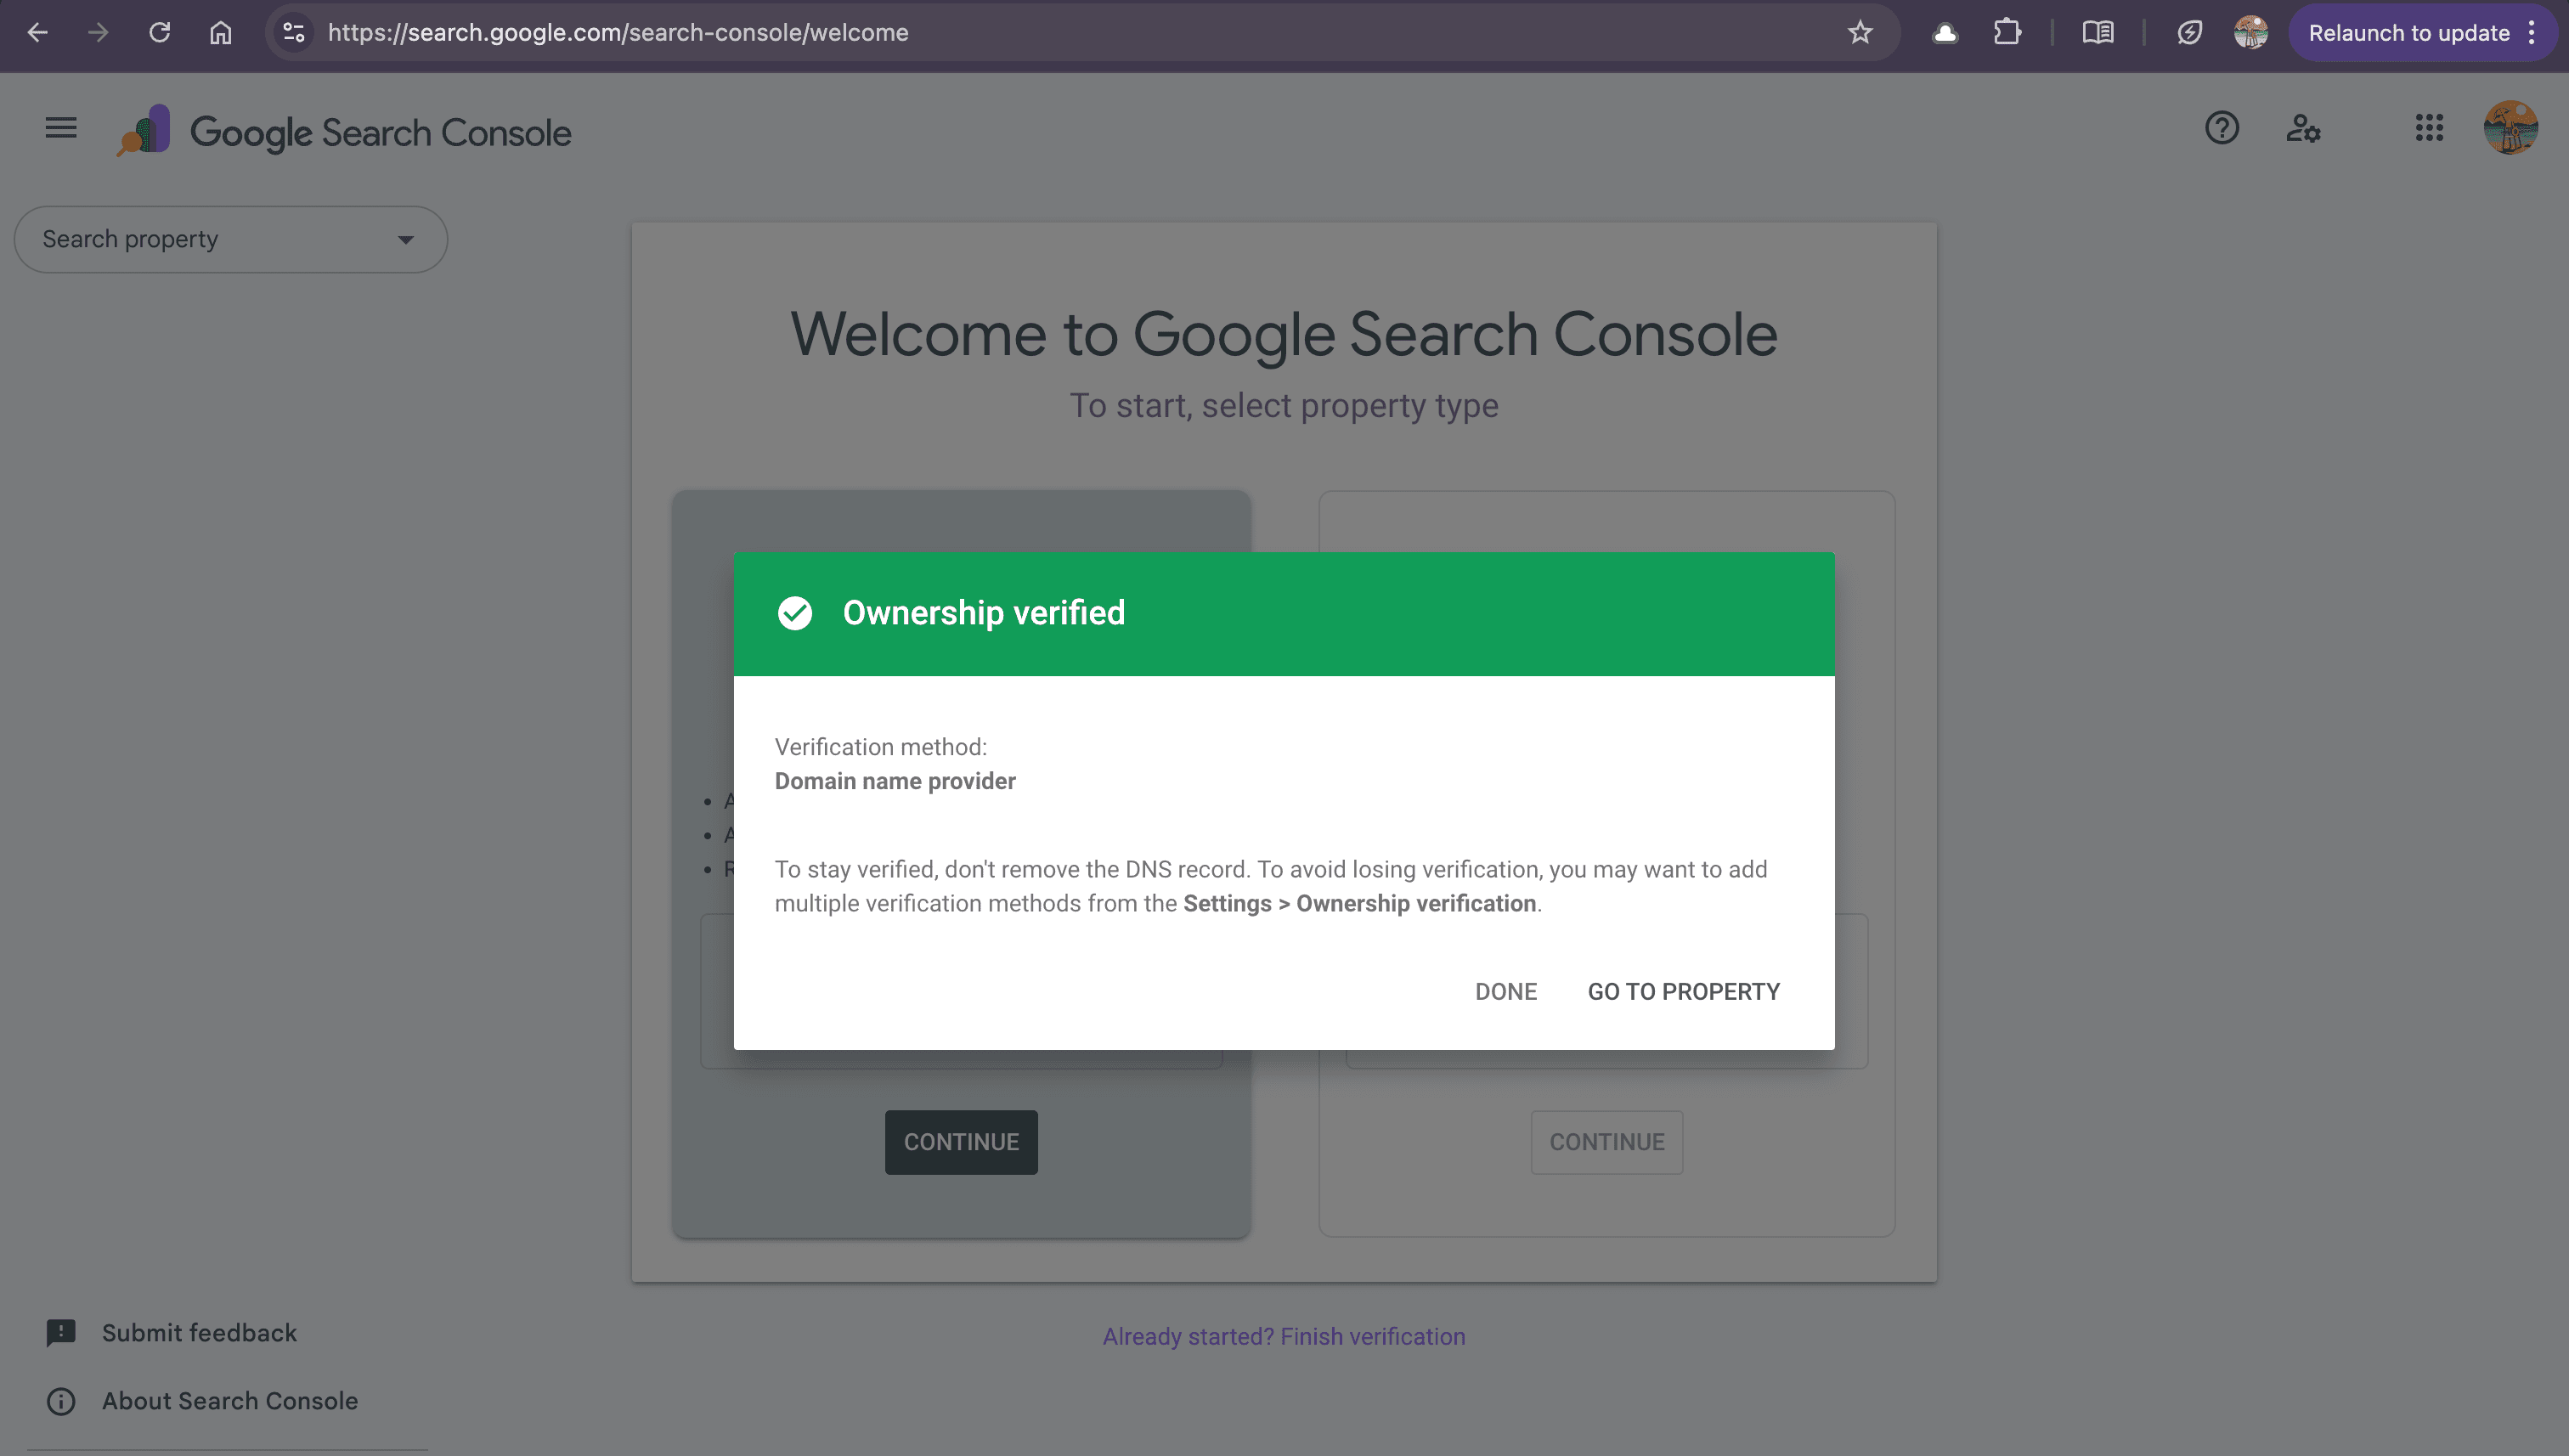2569x1456 pixels.
Task: Toggle site information via the tune icon
Action: (293, 32)
